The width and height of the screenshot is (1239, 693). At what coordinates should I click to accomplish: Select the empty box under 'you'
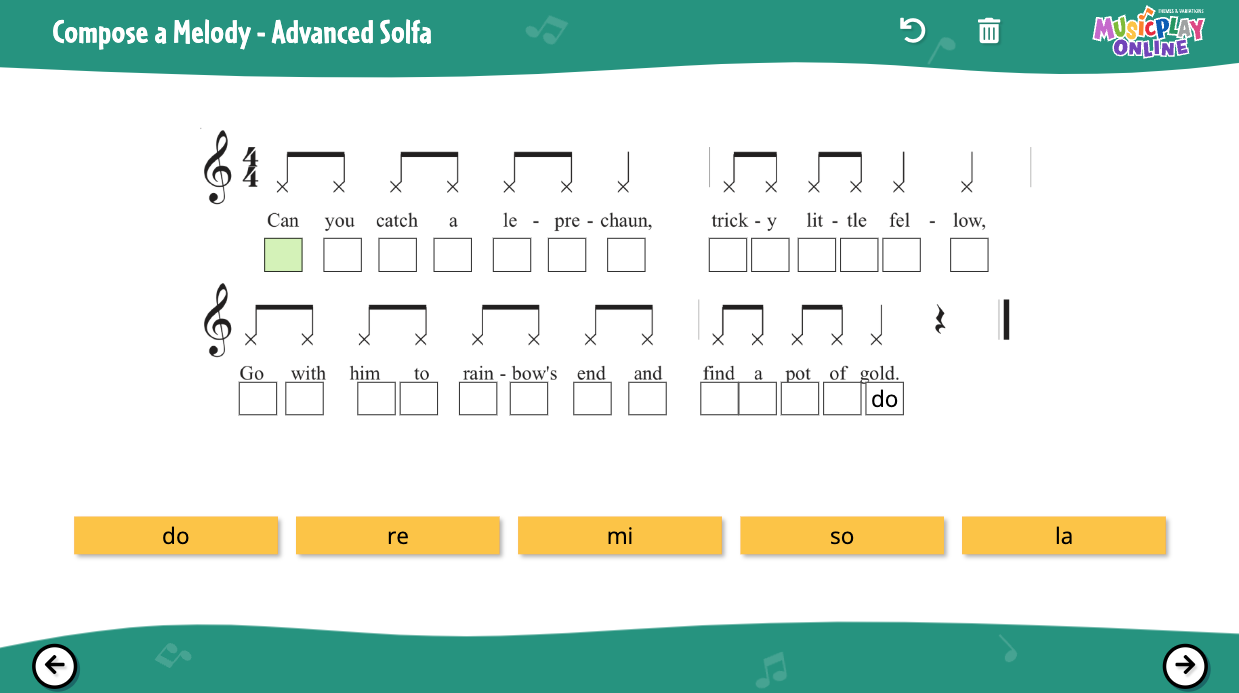pos(343,255)
